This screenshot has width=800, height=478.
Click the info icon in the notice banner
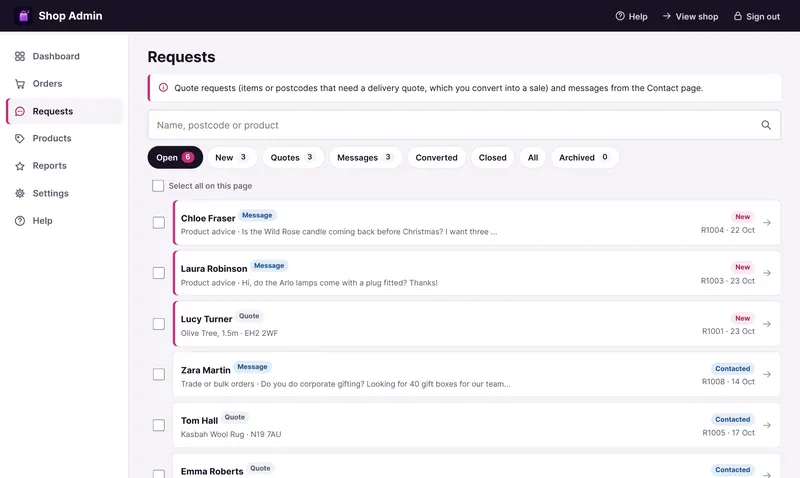pos(163,88)
